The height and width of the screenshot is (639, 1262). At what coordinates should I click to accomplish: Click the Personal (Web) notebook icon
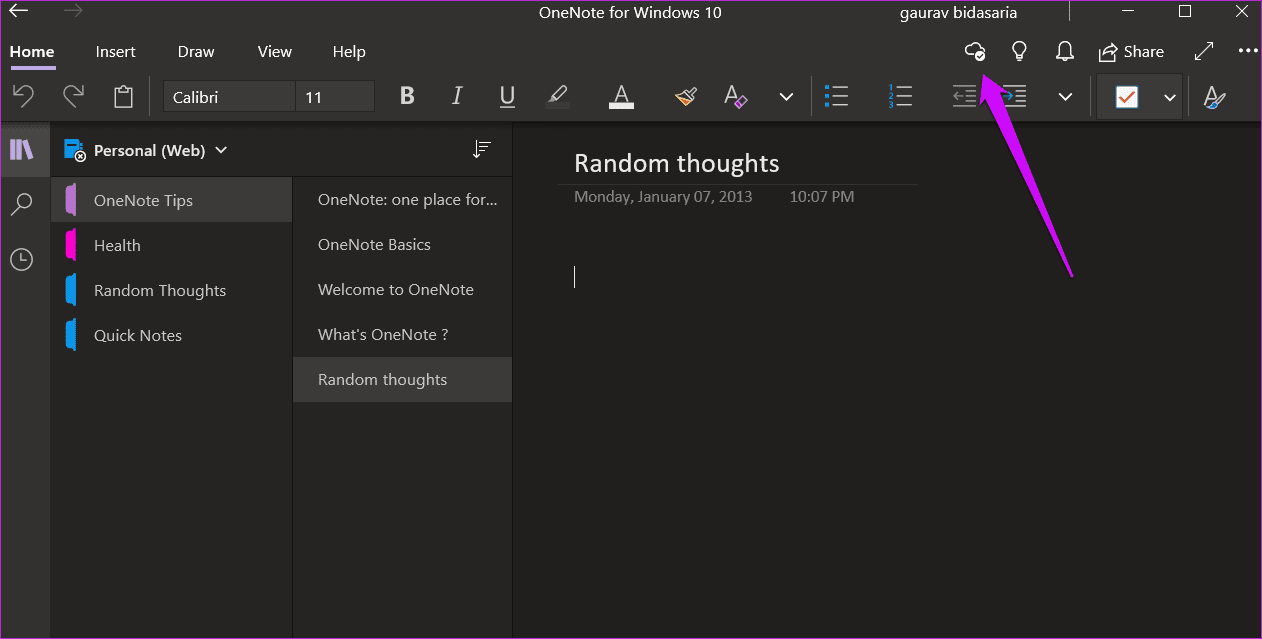(75, 150)
